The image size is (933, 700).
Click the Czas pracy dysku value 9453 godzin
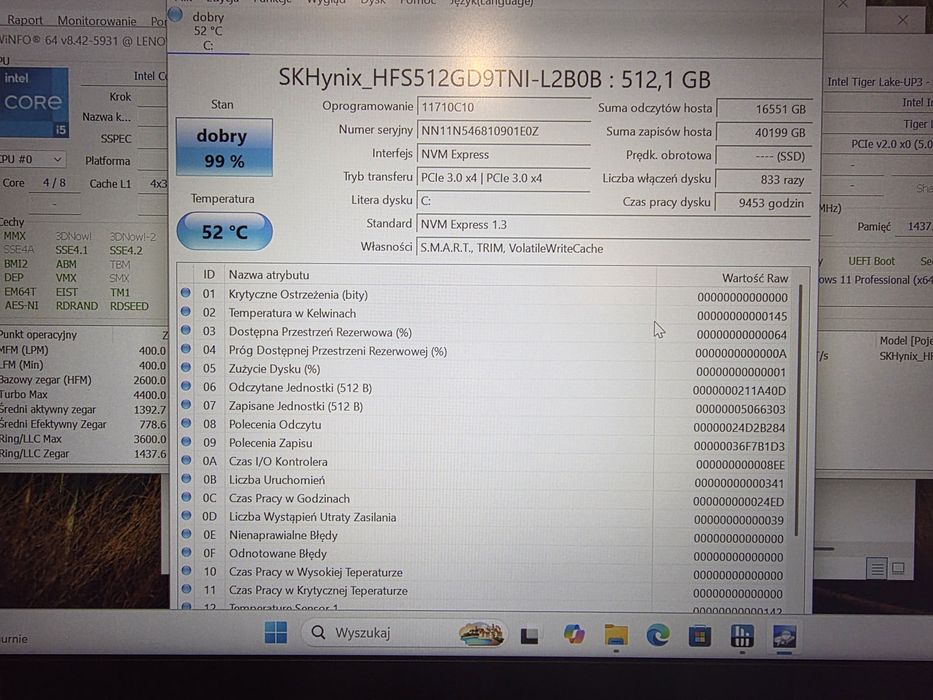pos(763,202)
